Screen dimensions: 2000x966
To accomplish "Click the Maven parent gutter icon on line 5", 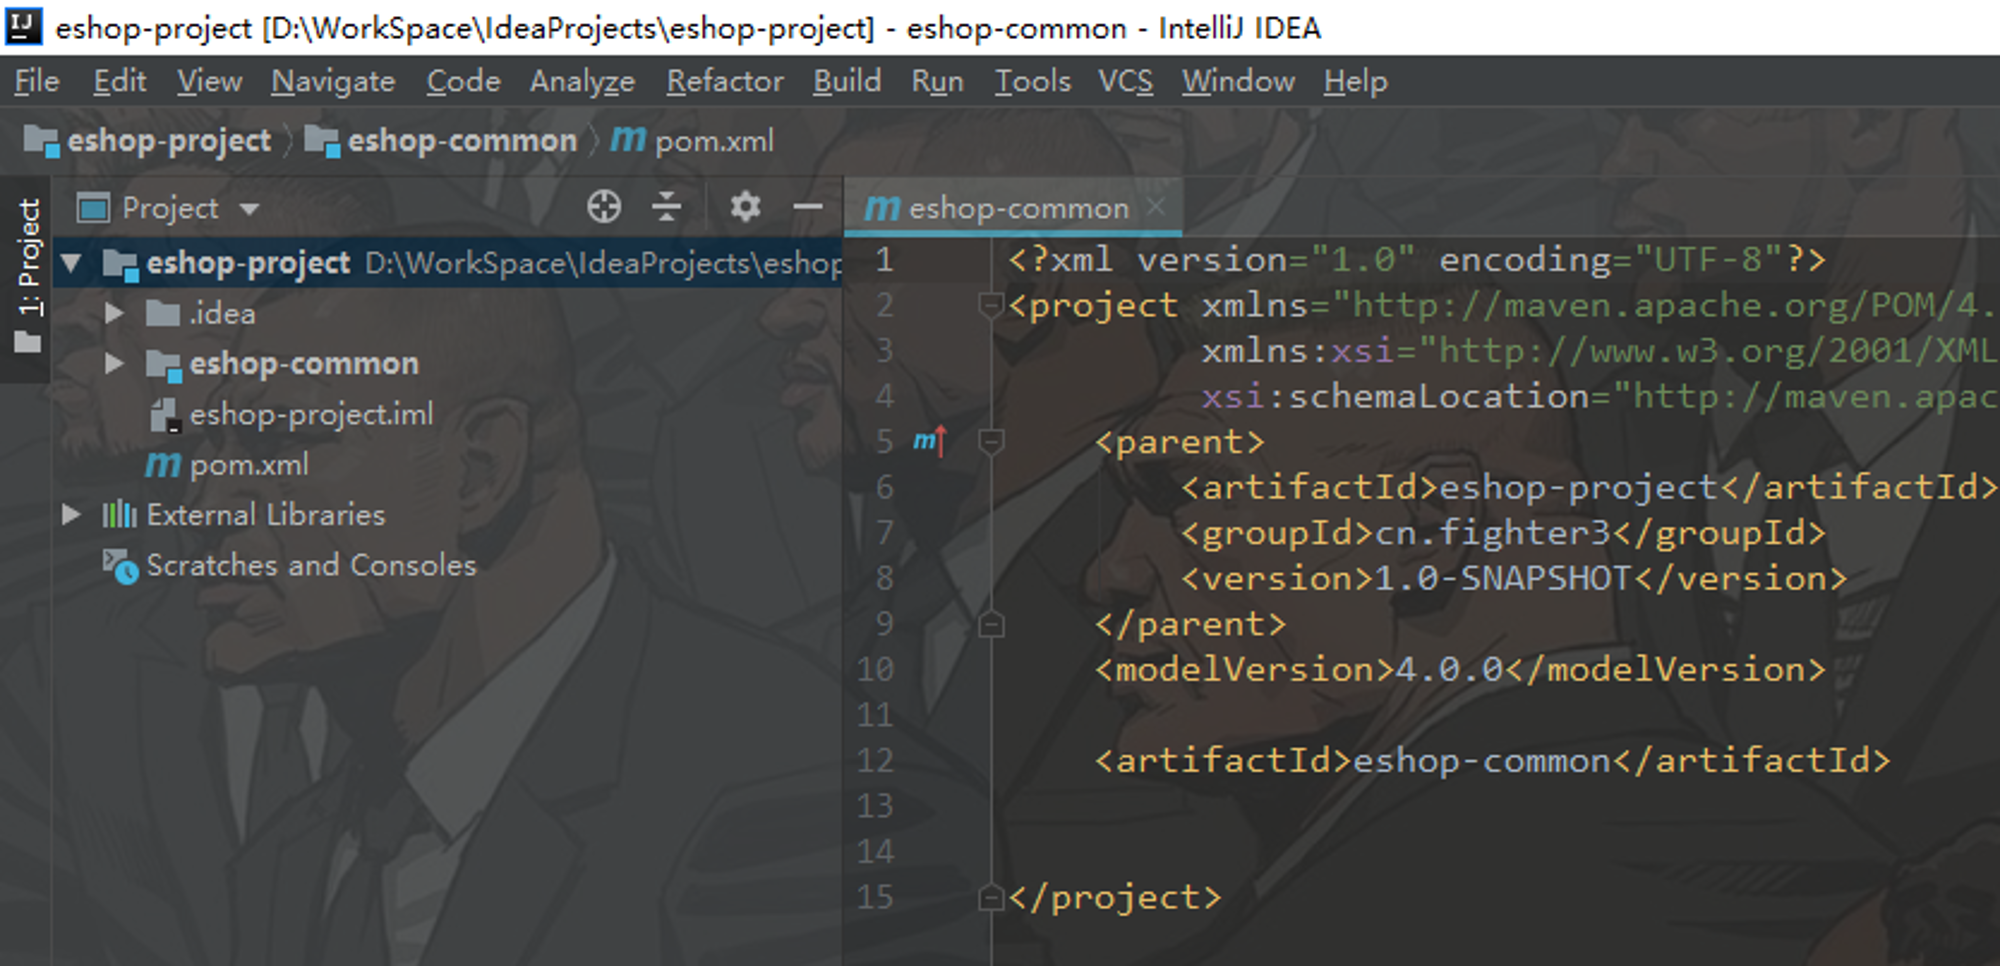I will pos(929,441).
